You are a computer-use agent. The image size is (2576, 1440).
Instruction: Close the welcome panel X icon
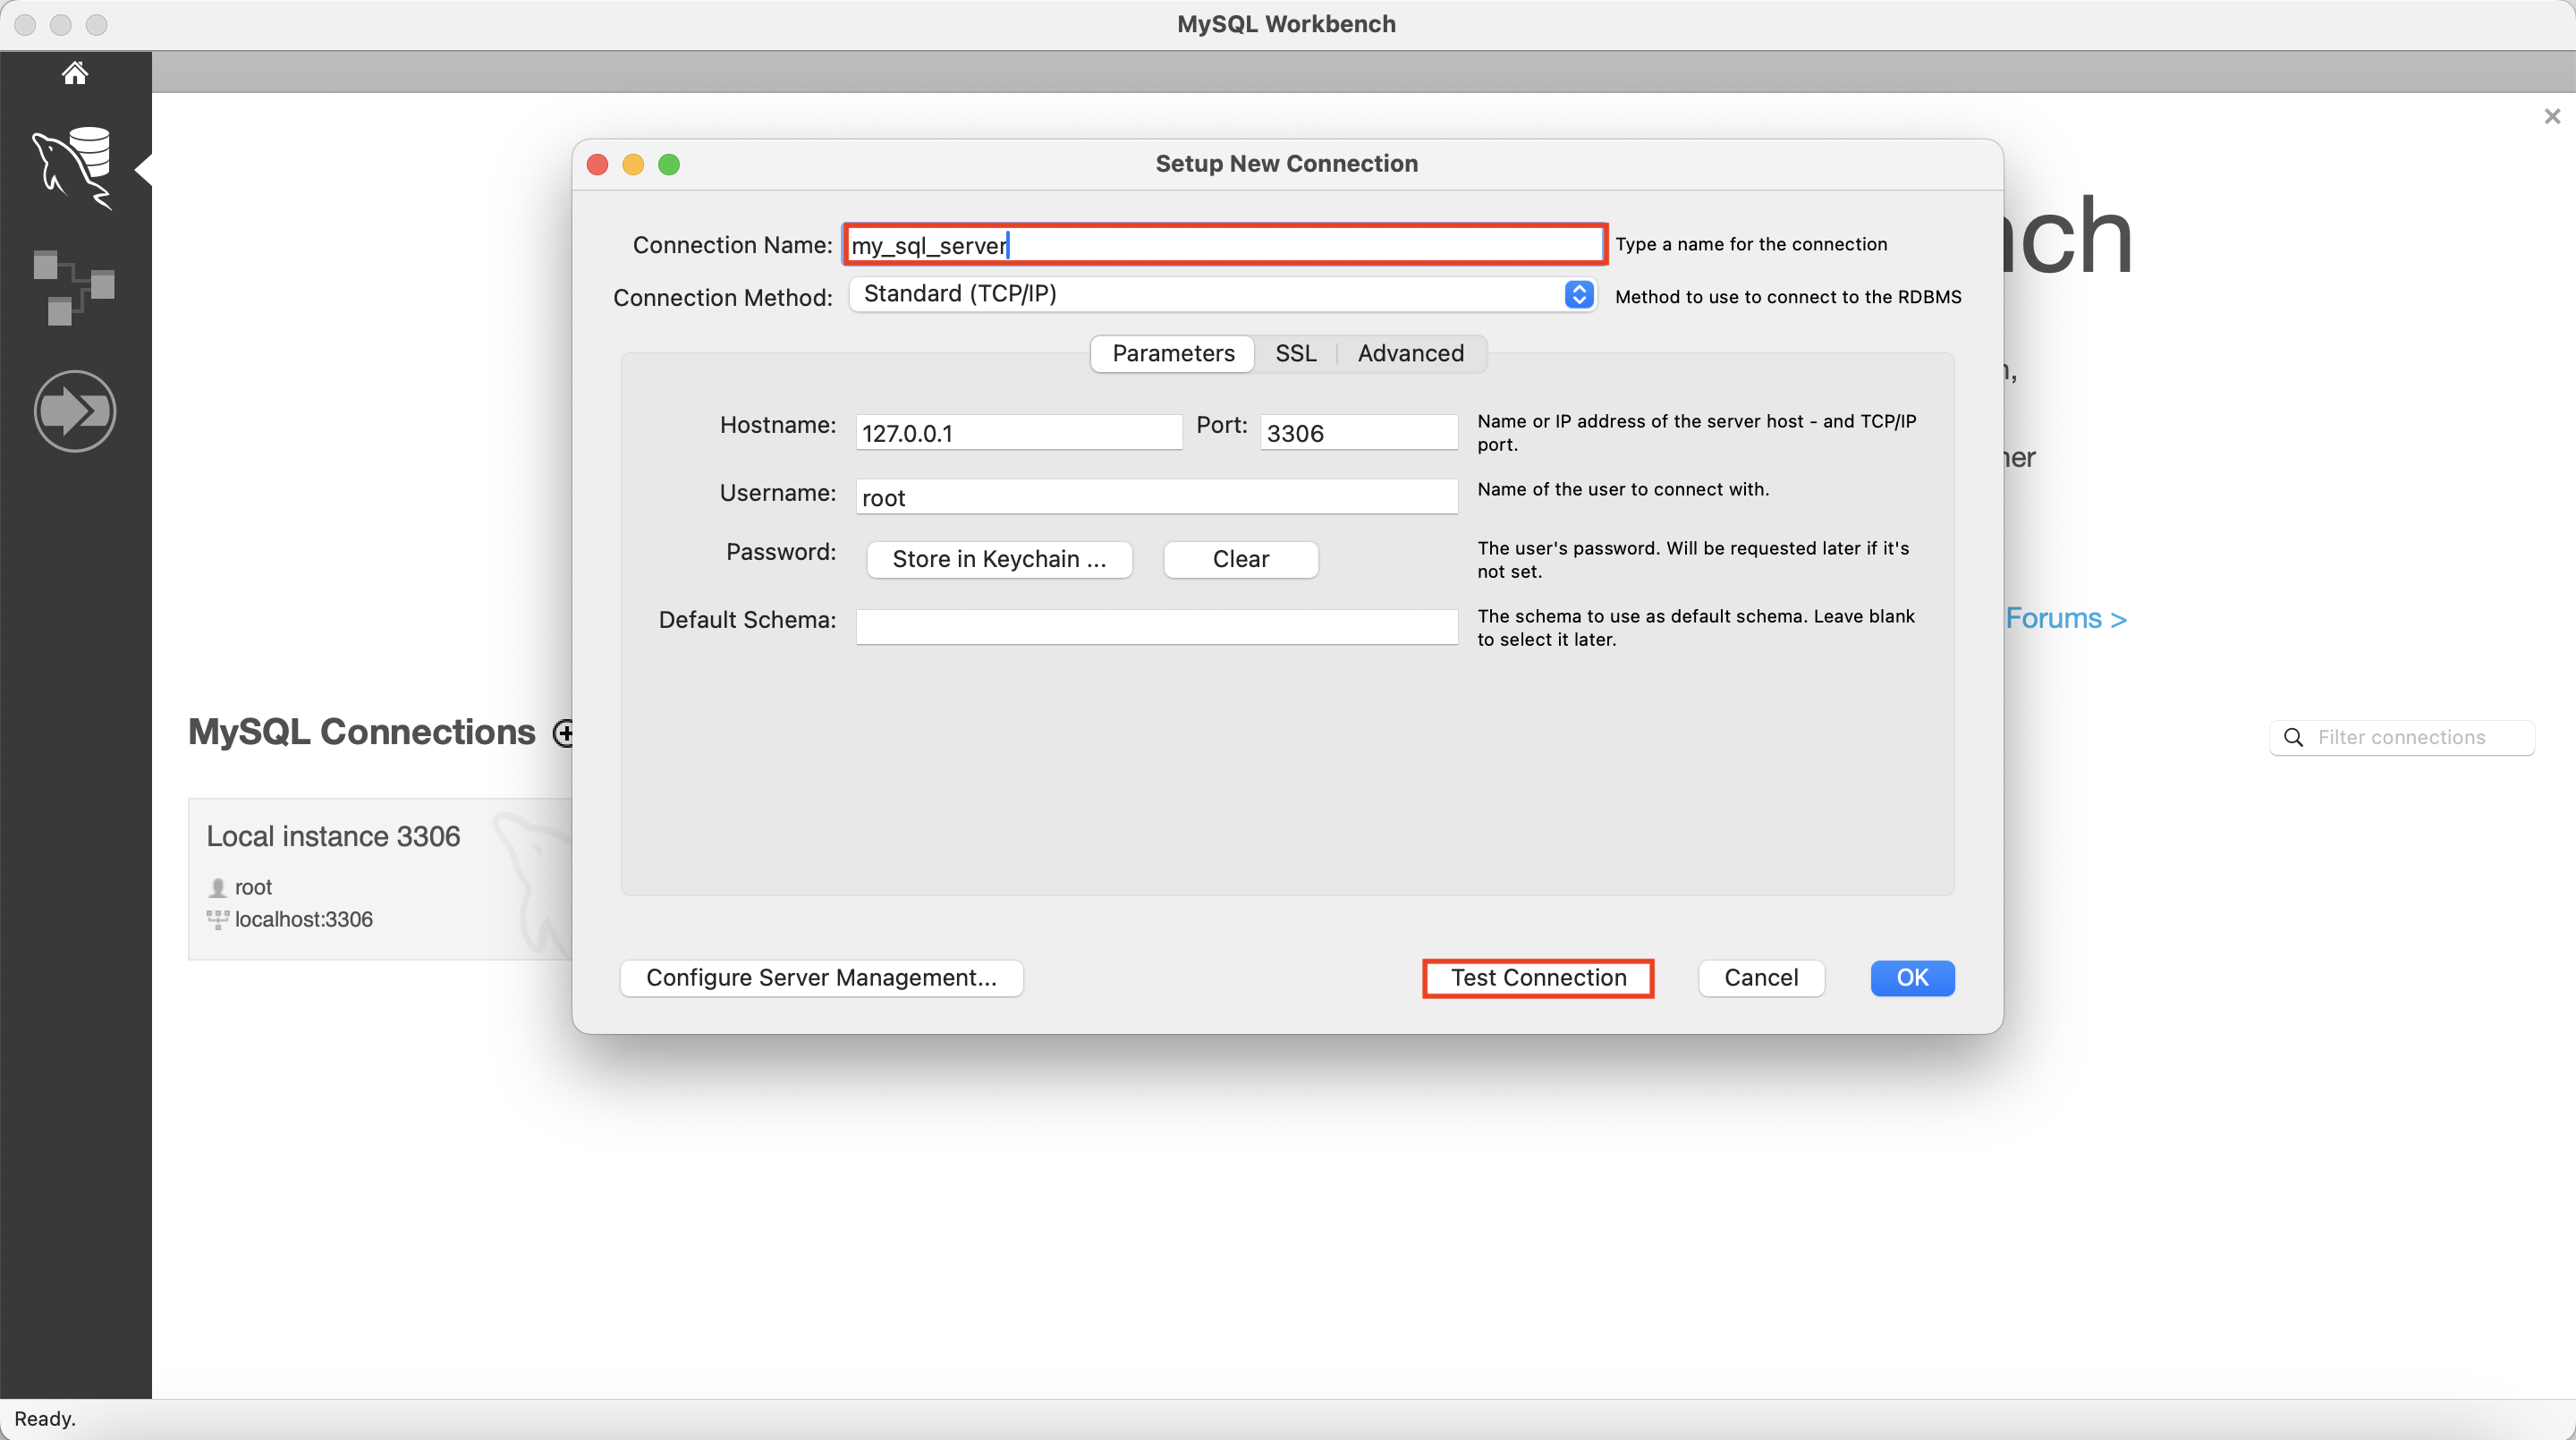[2551, 117]
